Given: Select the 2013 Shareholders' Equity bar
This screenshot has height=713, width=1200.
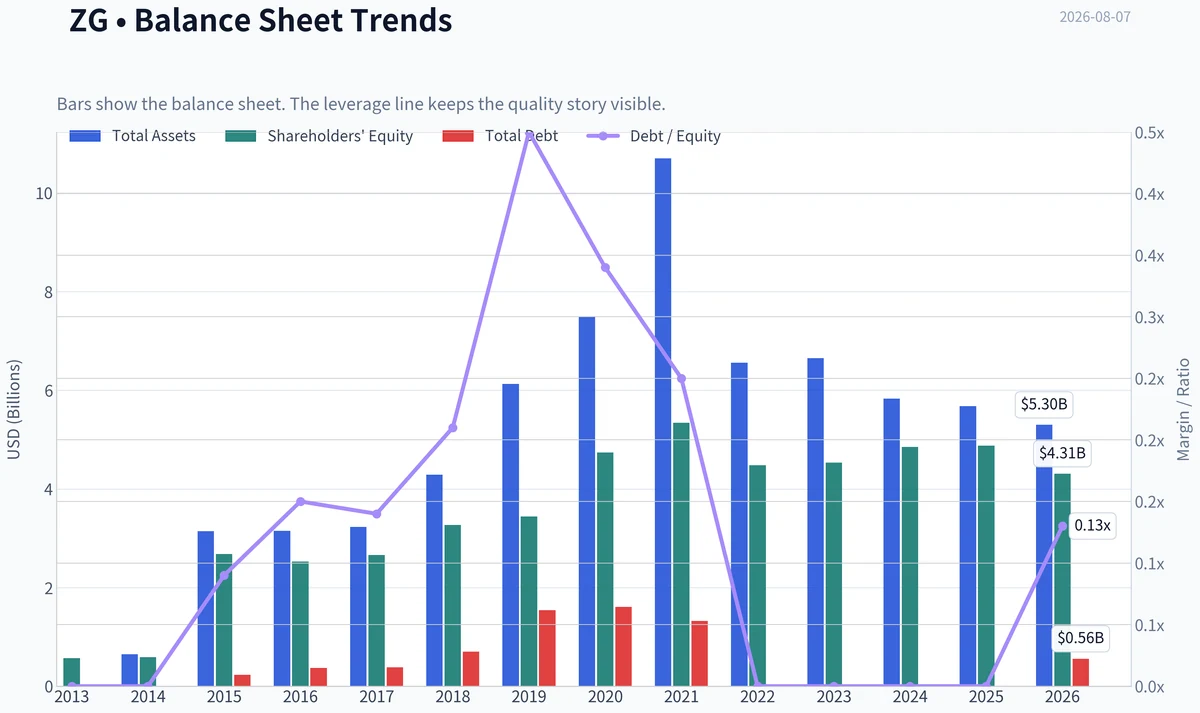Looking at the screenshot, I should (72, 672).
